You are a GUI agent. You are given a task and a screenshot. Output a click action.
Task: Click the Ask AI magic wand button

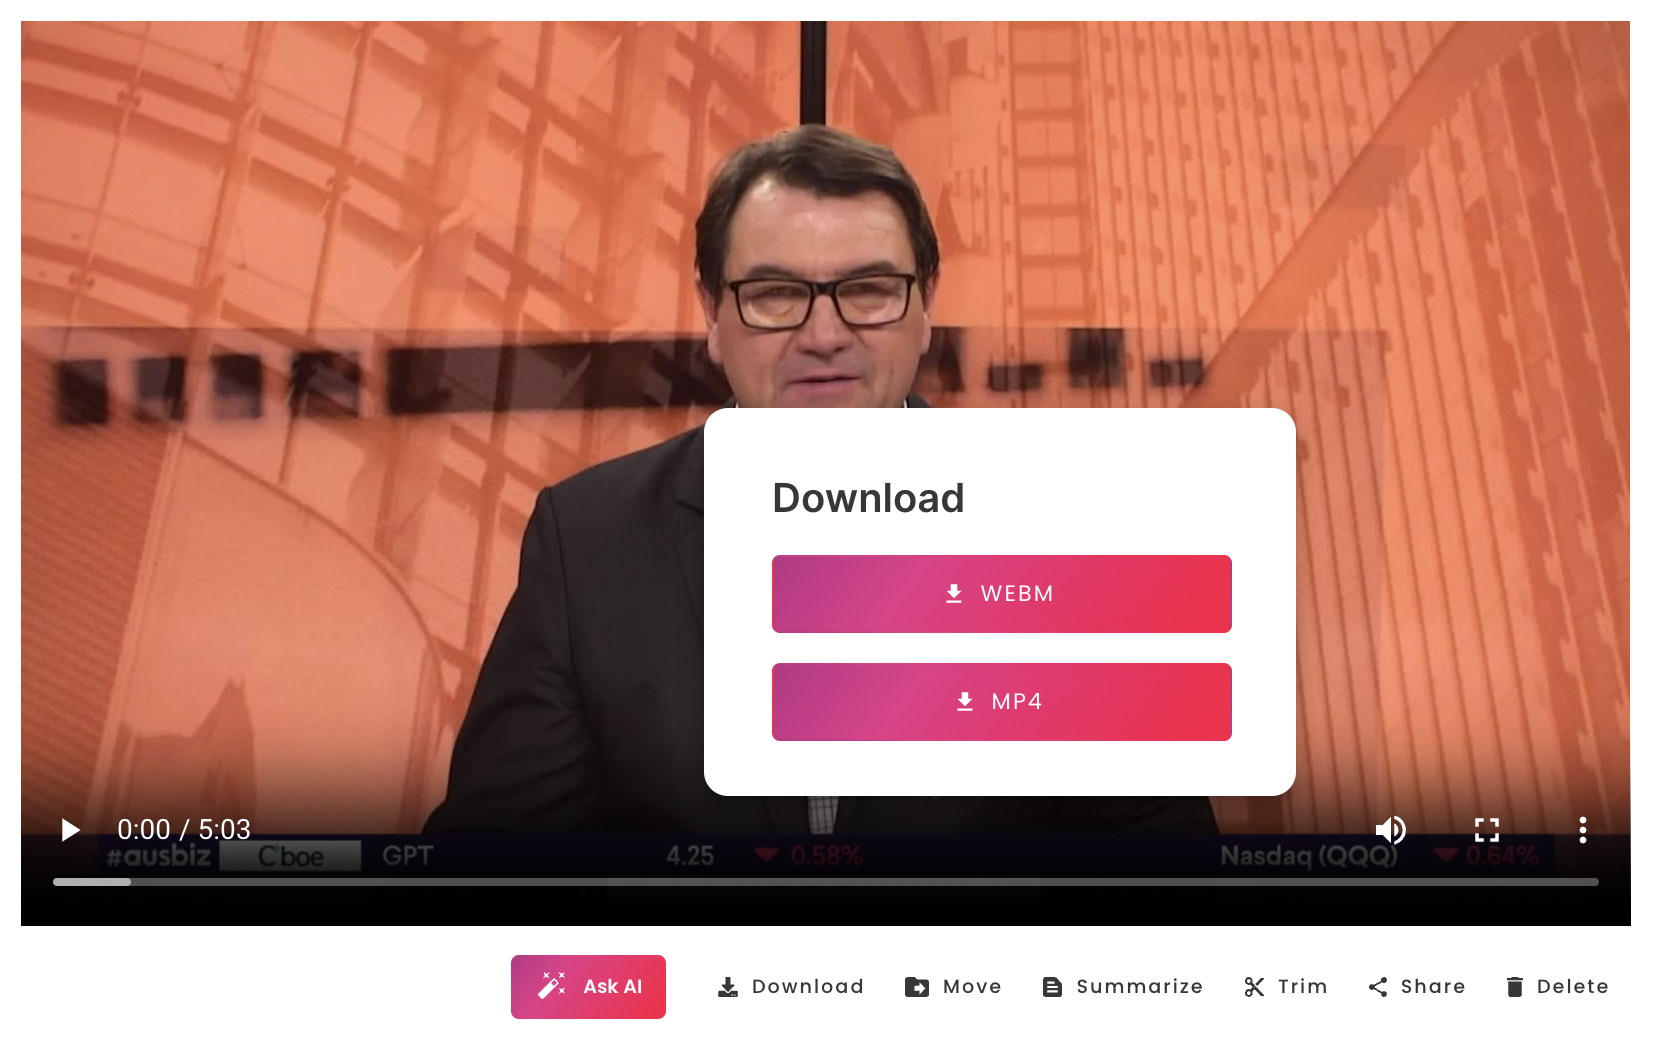click(588, 987)
